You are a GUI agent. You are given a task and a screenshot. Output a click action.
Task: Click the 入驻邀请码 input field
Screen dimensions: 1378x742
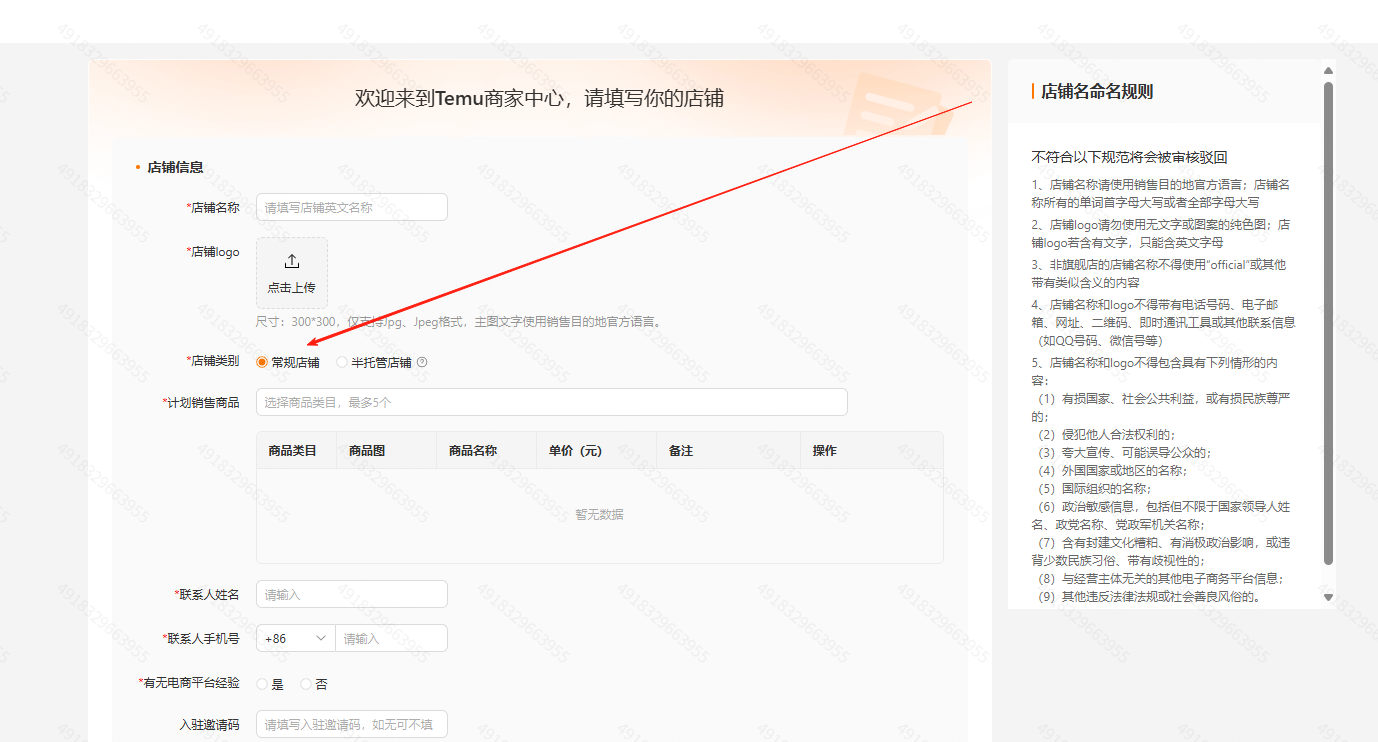click(352, 724)
